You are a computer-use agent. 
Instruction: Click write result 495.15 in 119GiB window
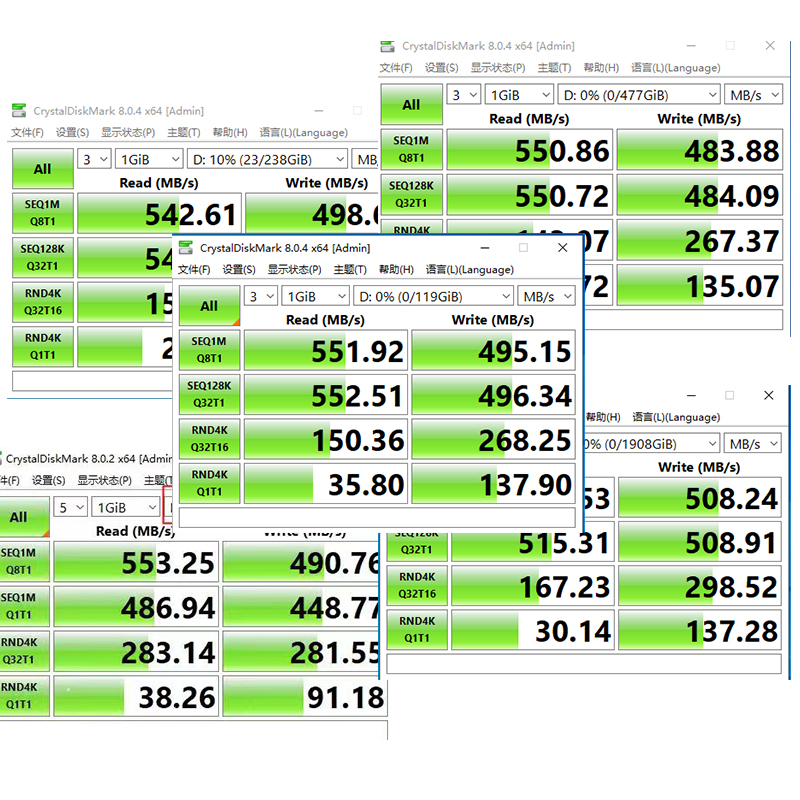point(493,351)
